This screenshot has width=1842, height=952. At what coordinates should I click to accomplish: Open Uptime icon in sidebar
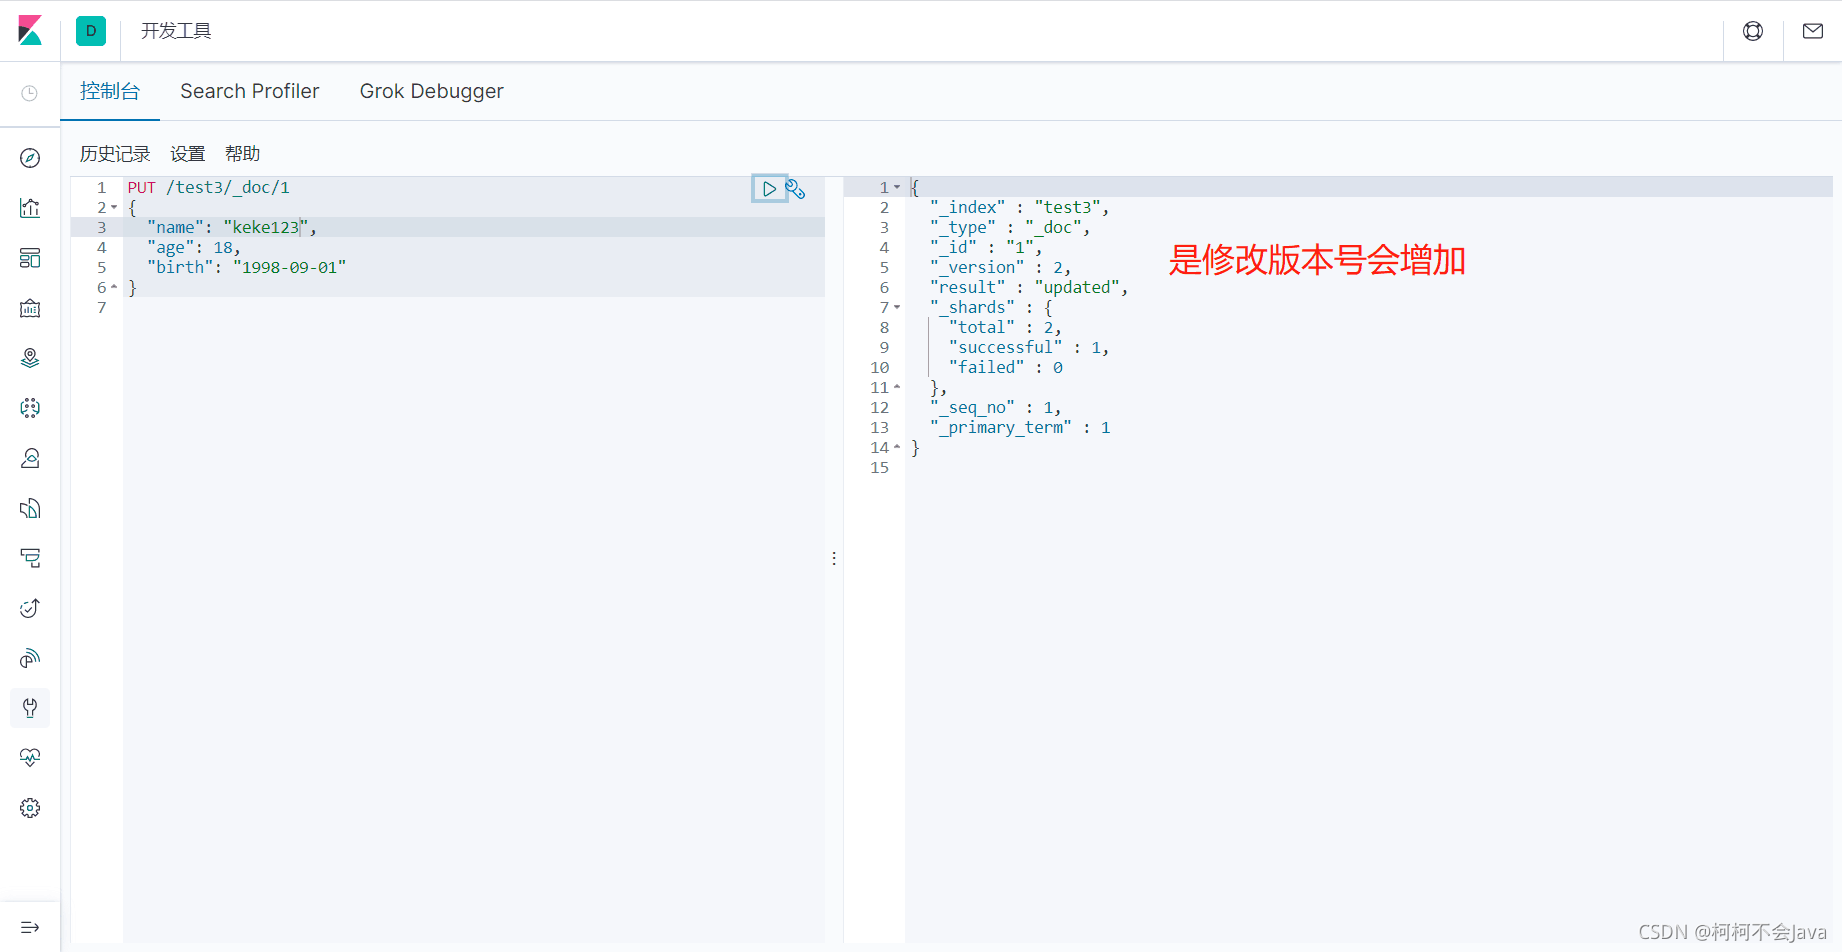click(x=30, y=608)
